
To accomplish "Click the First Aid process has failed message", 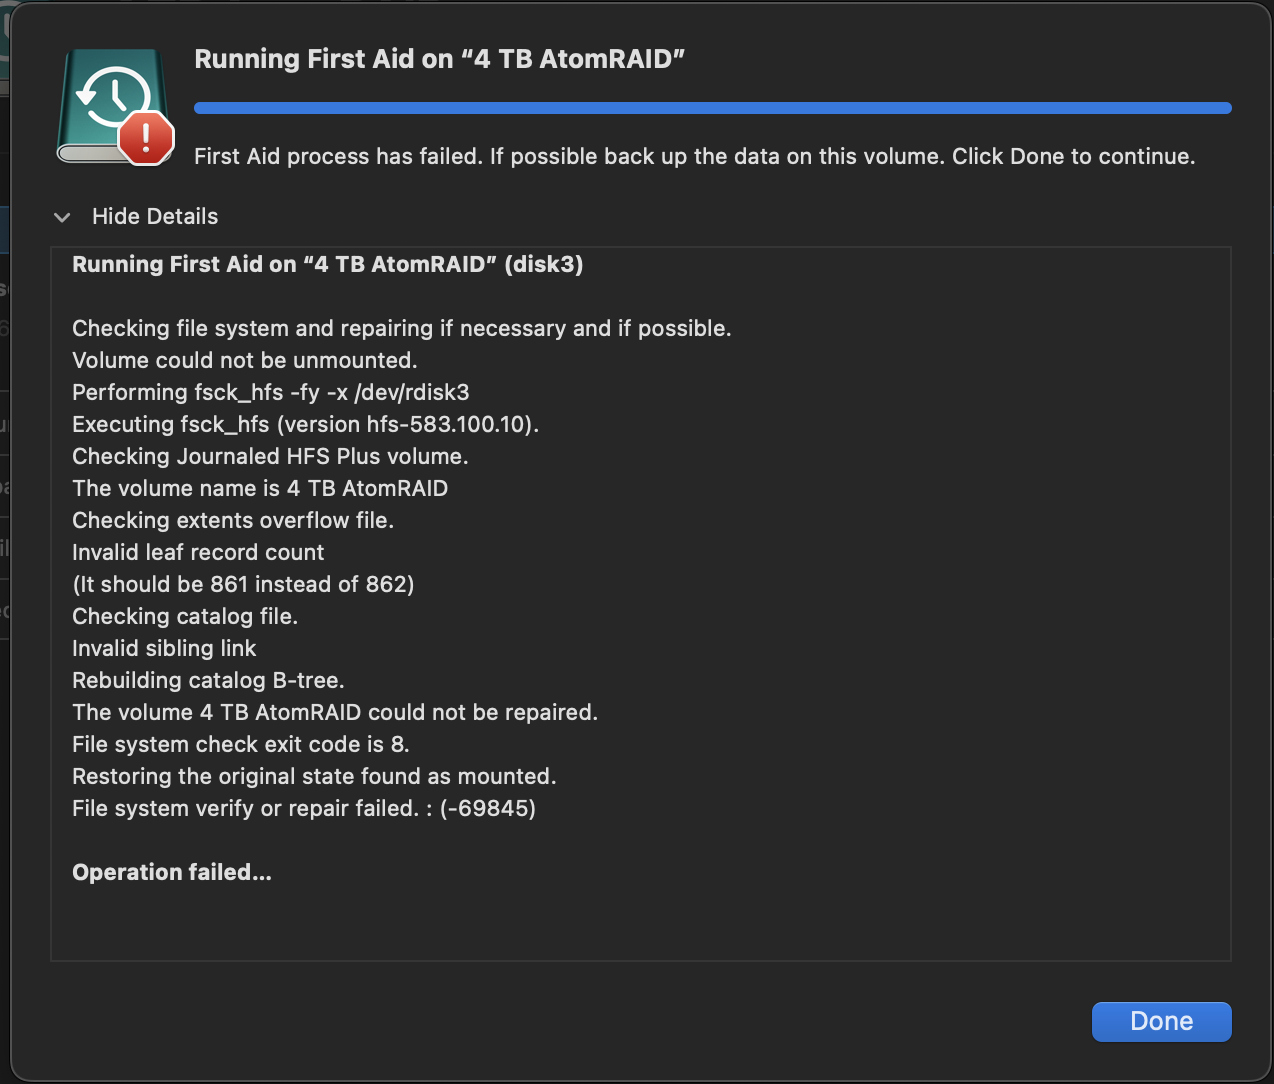I will pyautogui.click(x=694, y=156).
